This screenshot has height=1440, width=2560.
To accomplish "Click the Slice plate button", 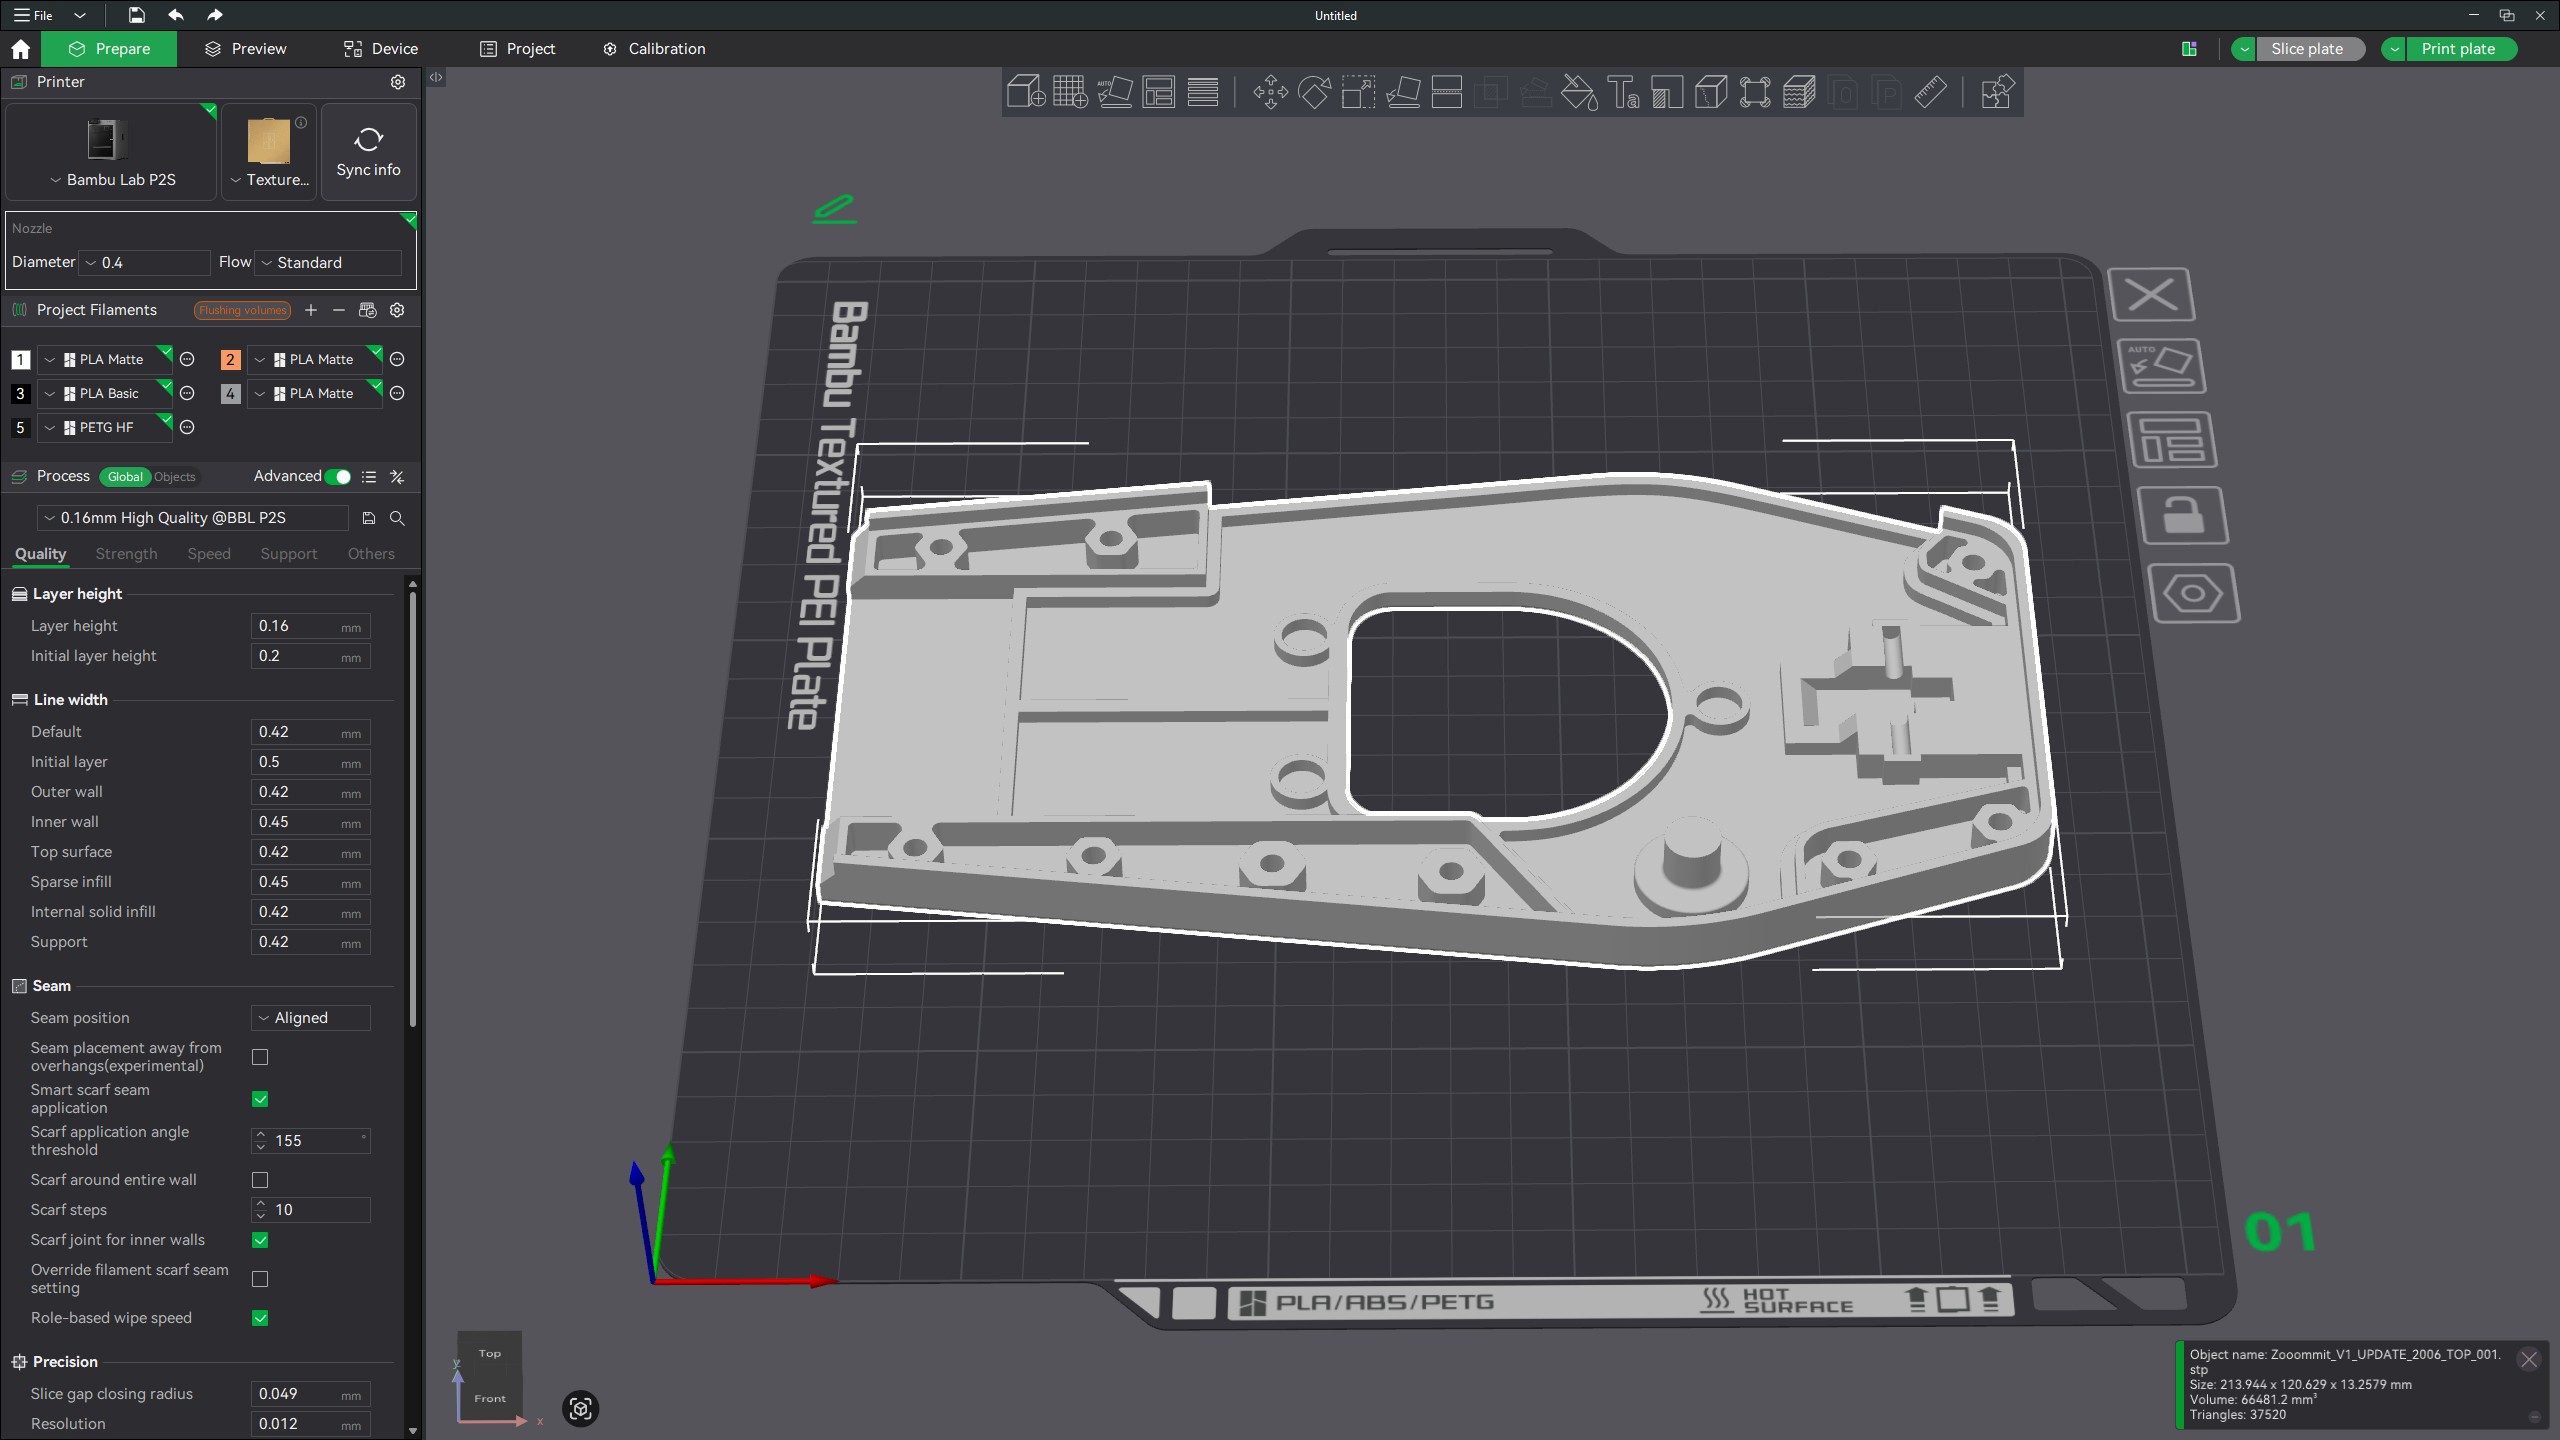I will pyautogui.click(x=2306, y=49).
